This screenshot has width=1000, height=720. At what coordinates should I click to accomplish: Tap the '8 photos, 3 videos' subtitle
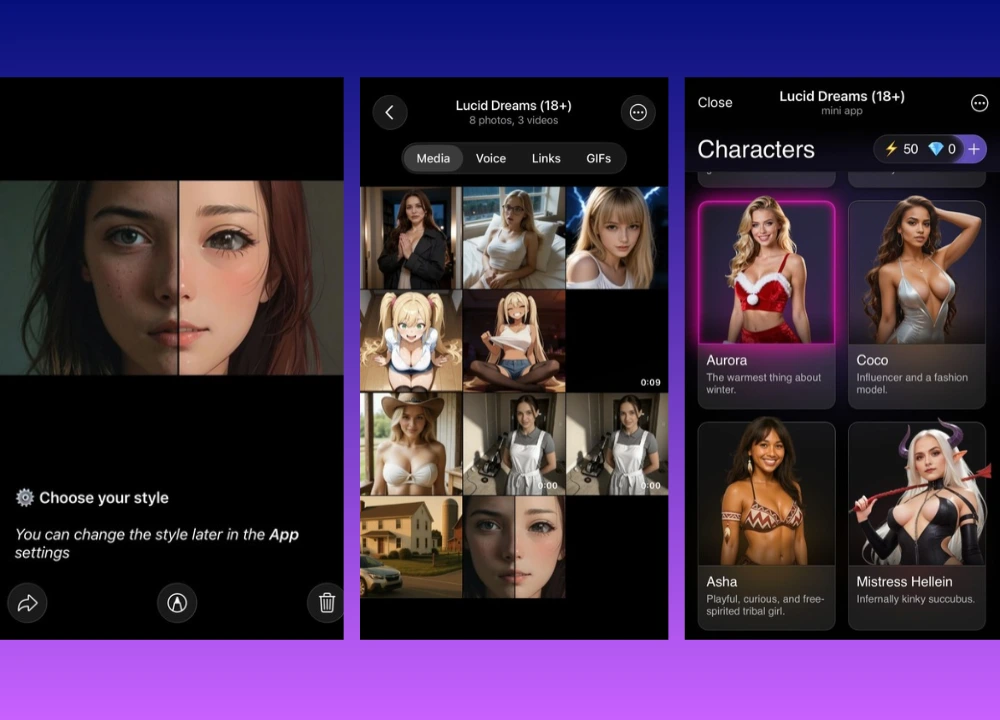pyautogui.click(x=513, y=121)
